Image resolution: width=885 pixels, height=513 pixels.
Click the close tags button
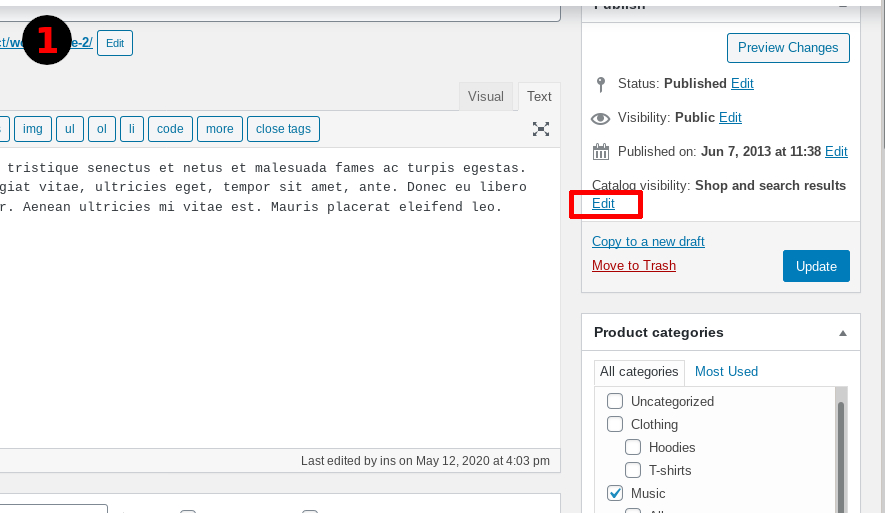click(283, 129)
